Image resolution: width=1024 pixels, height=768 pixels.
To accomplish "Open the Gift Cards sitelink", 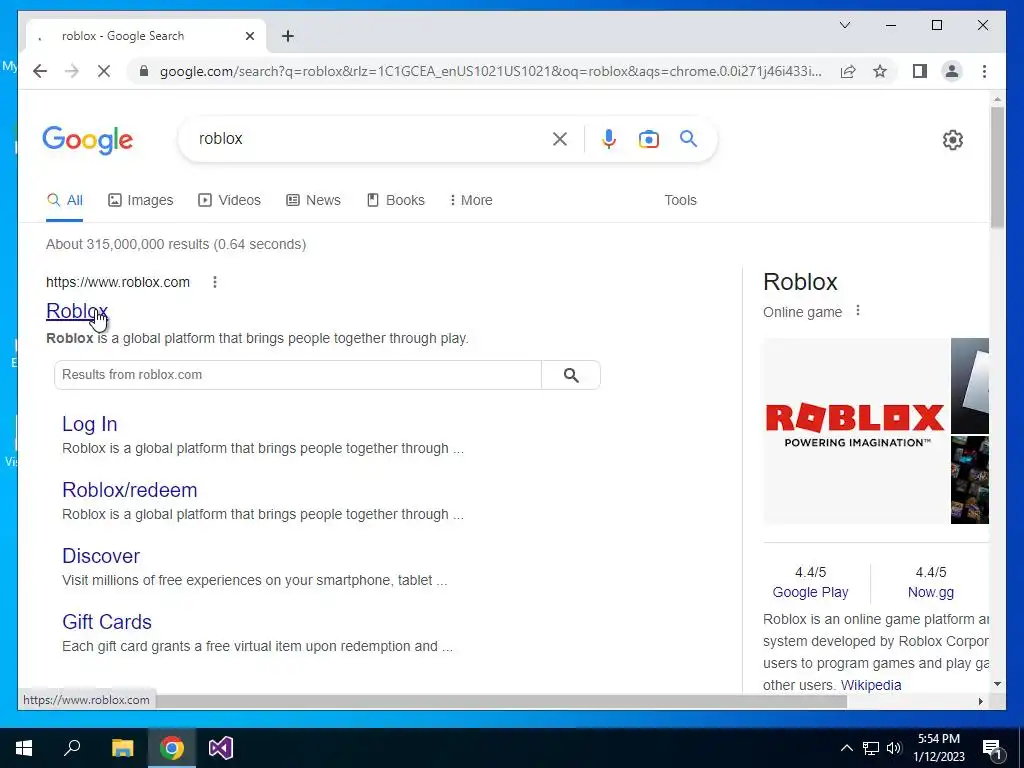I will 106,622.
